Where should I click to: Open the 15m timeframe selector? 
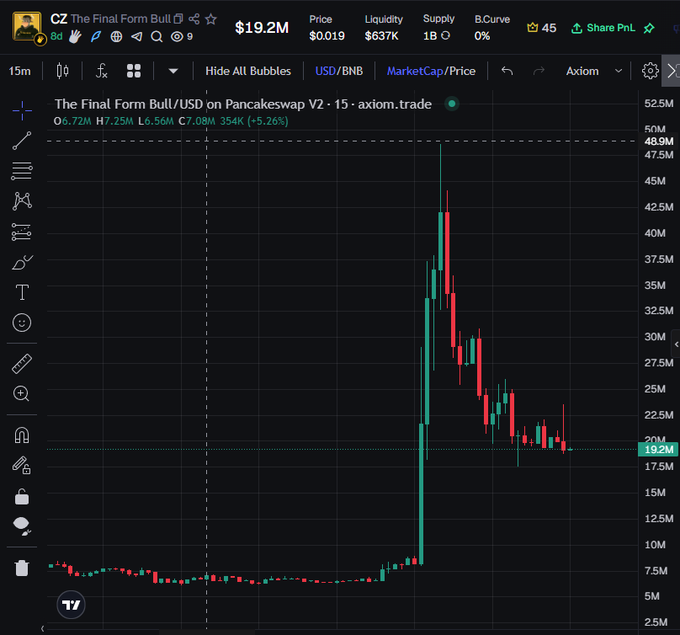(20, 71)
